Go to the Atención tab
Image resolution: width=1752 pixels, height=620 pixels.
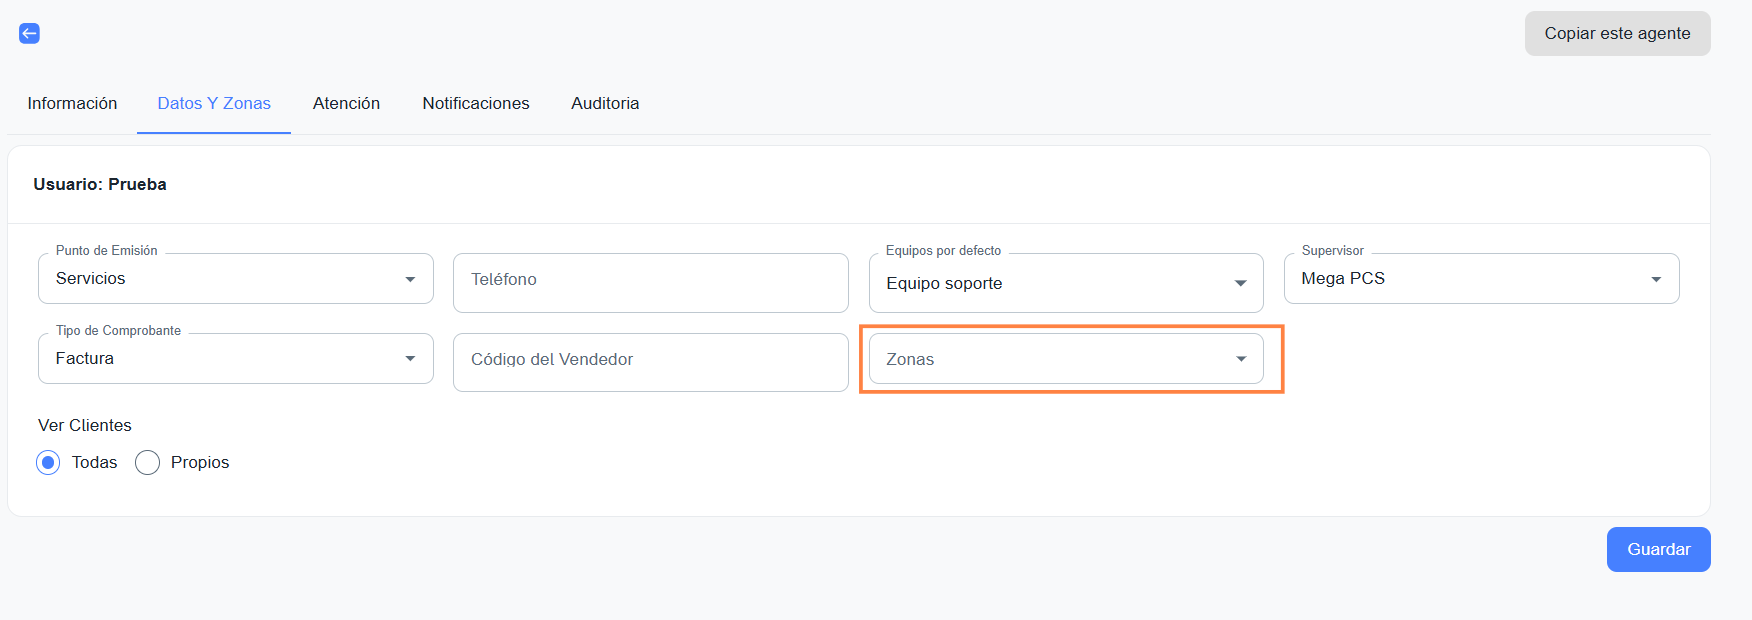(x=346, y=103)
